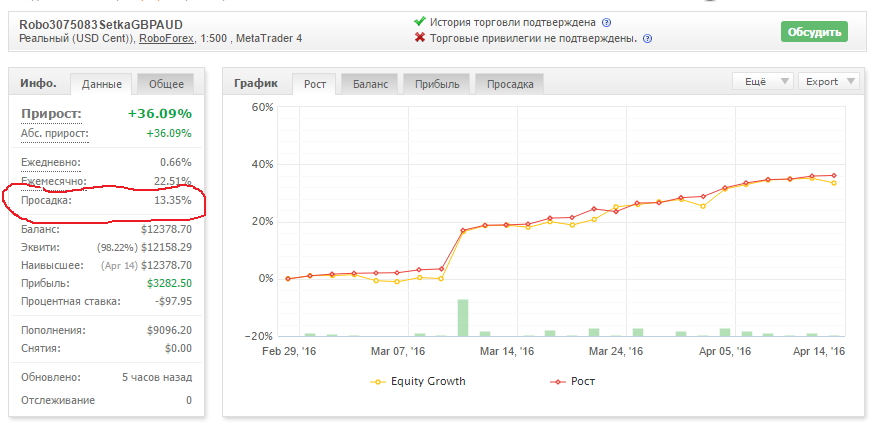Viewport: 873px width, 438px height.
Task: Click the $12158.29 Эквити value
Action: click(166, 247)
